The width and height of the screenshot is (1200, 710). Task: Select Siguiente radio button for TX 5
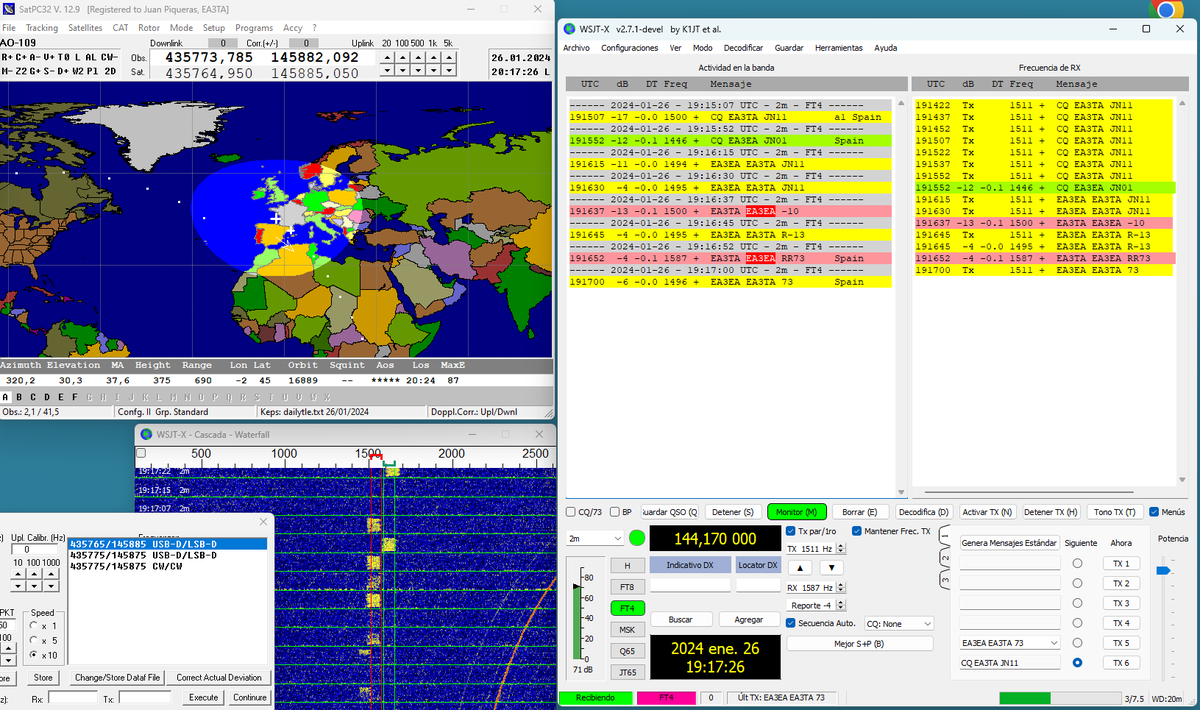click(1077, 643)
